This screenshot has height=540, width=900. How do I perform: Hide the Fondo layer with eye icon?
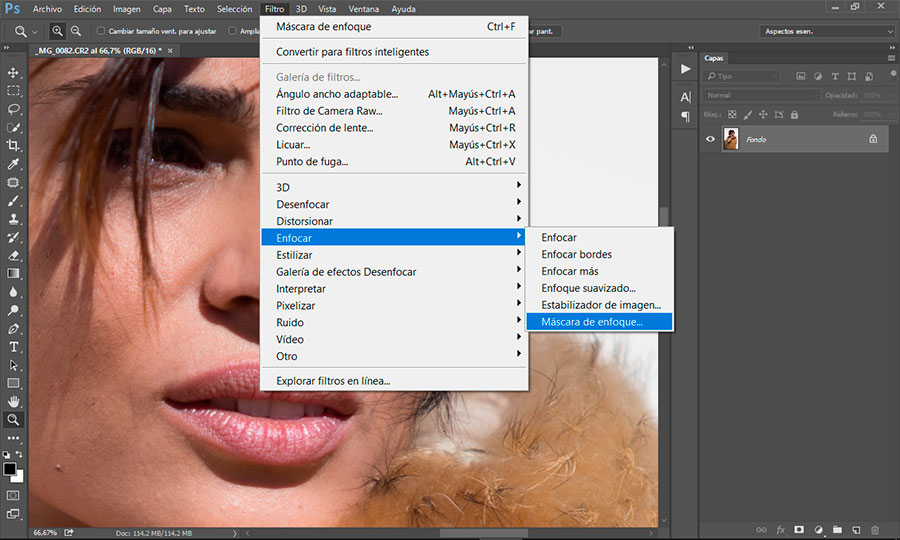710,139
